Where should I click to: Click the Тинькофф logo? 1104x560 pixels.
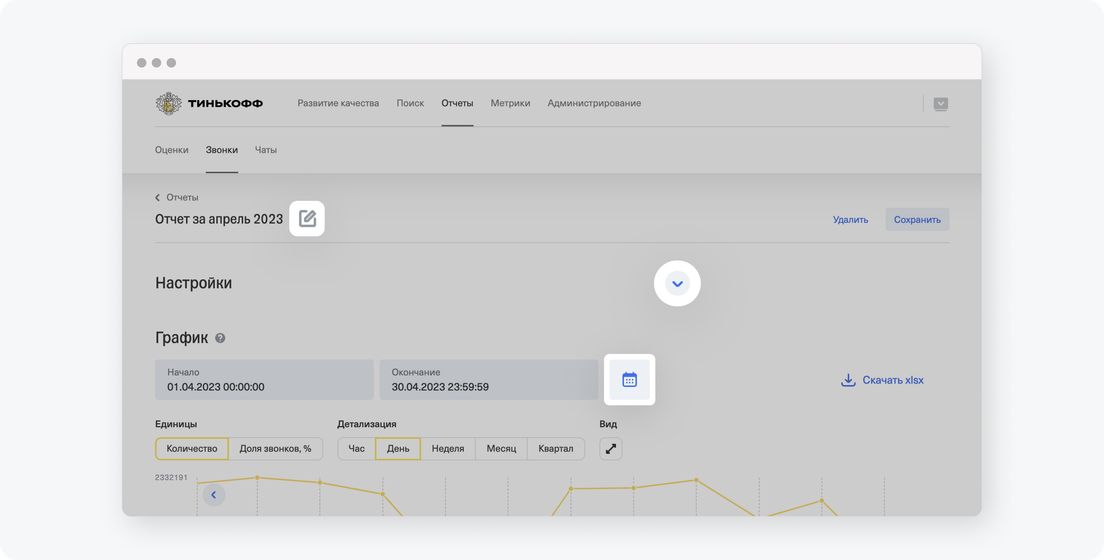coord(209,104)
